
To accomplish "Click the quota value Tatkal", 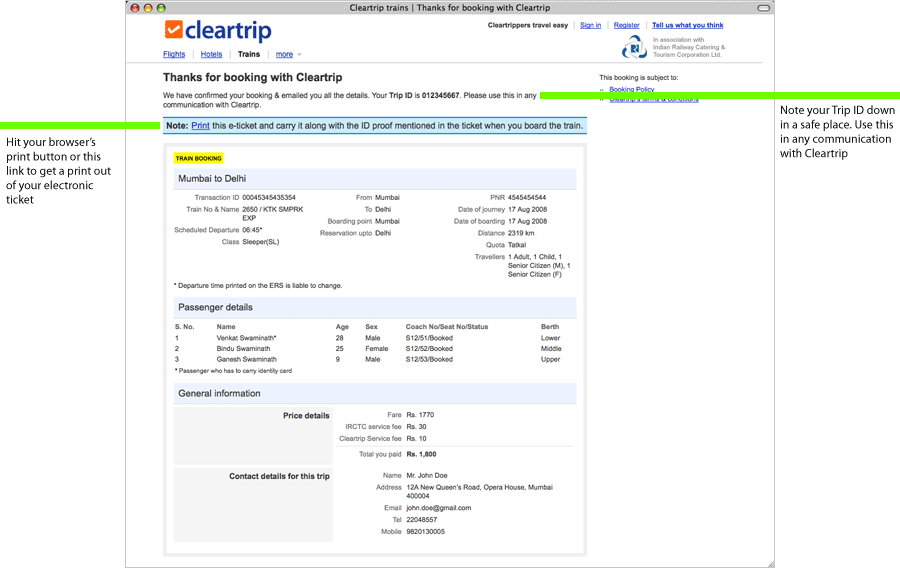I will 517,245.
